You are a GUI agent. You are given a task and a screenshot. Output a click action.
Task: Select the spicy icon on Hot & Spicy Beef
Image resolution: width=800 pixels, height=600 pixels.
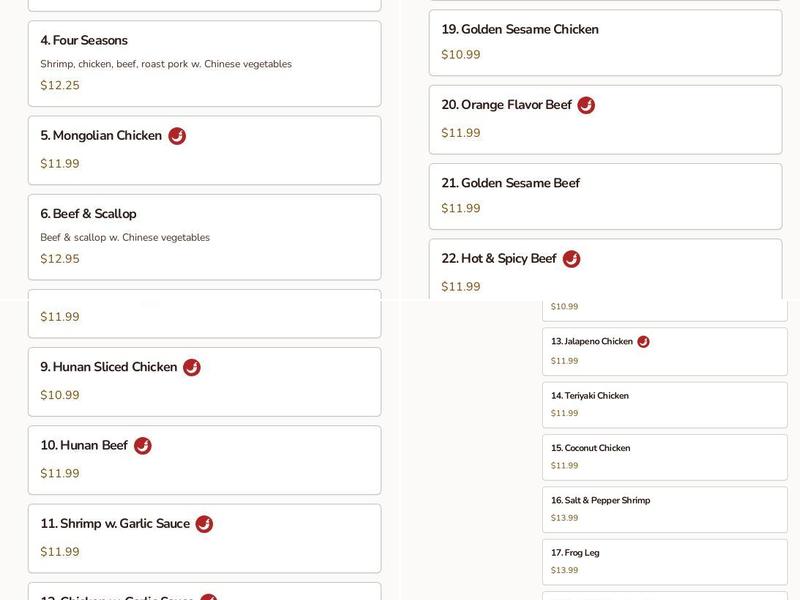coord(571,258)
